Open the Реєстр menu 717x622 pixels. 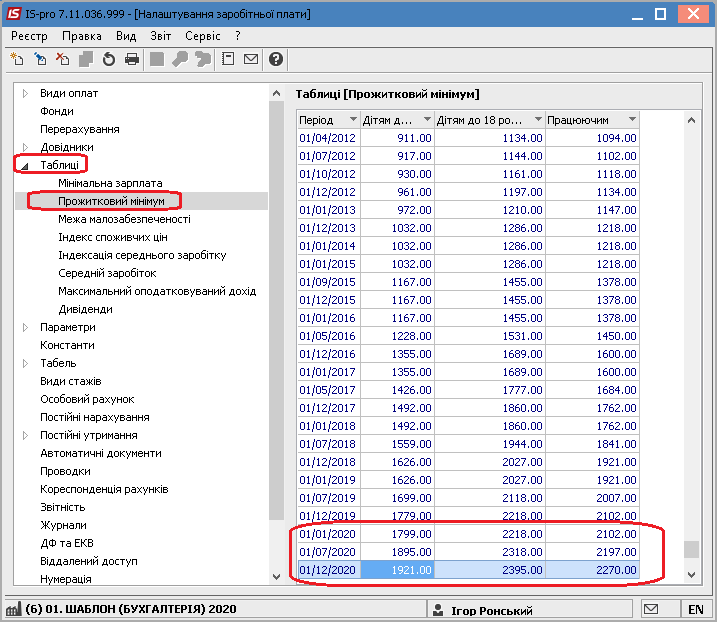tap(29, 36)
